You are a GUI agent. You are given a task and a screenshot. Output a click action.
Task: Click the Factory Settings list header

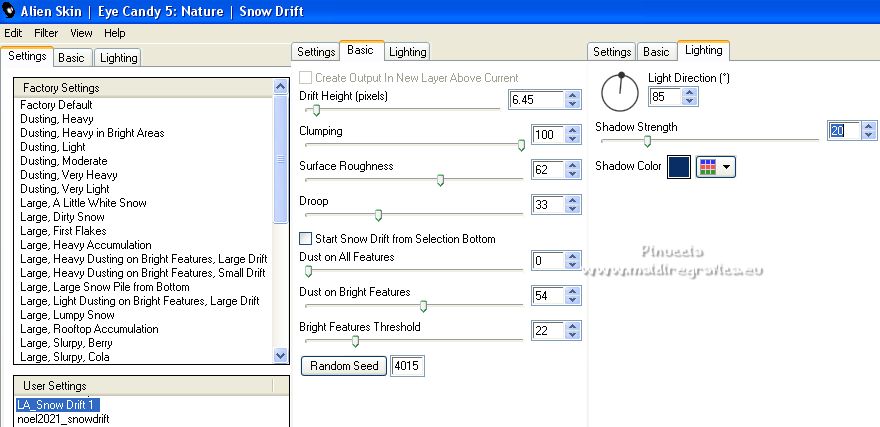pyautogui.click(x=143, y=88)
